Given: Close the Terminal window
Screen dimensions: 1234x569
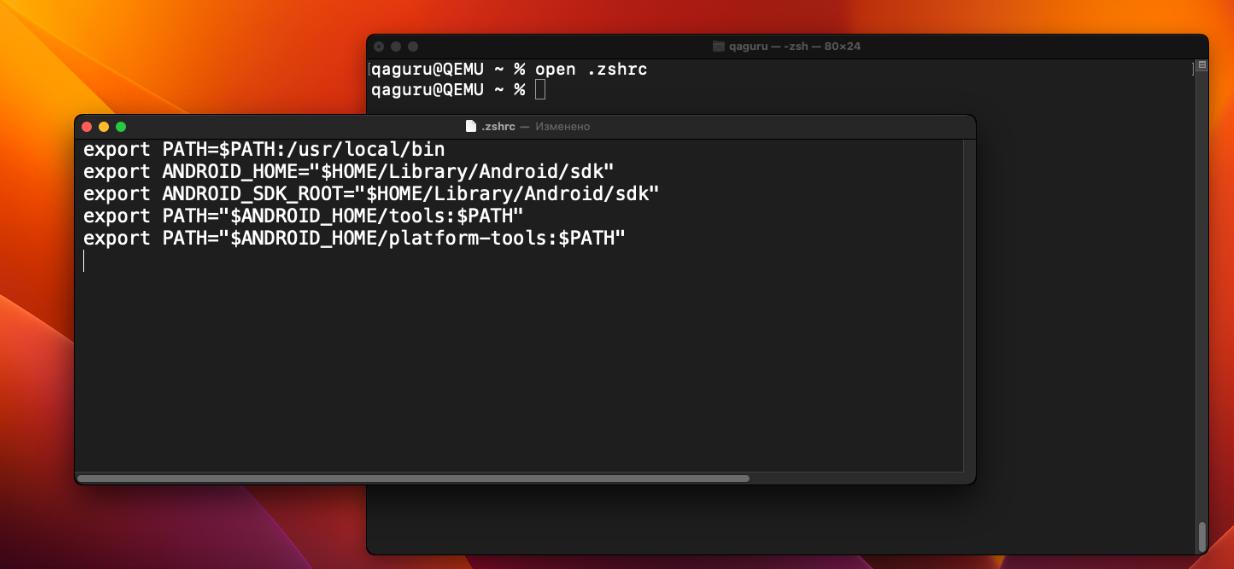Looking at the screenshot, I should click(379, 47).
